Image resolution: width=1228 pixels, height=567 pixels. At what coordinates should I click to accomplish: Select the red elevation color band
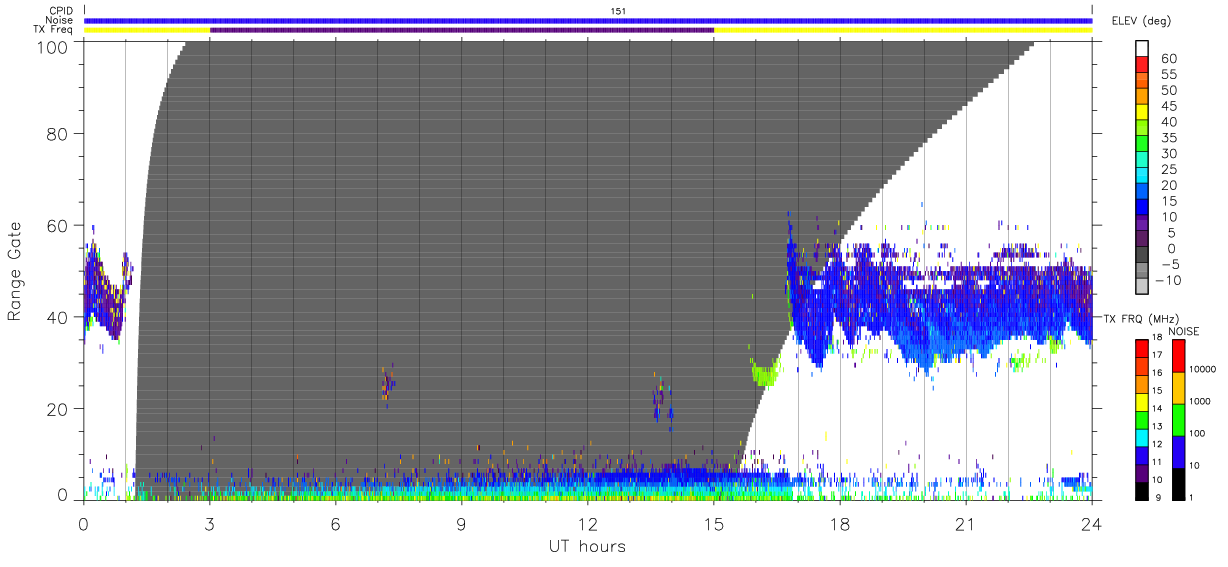point(1144,65)
